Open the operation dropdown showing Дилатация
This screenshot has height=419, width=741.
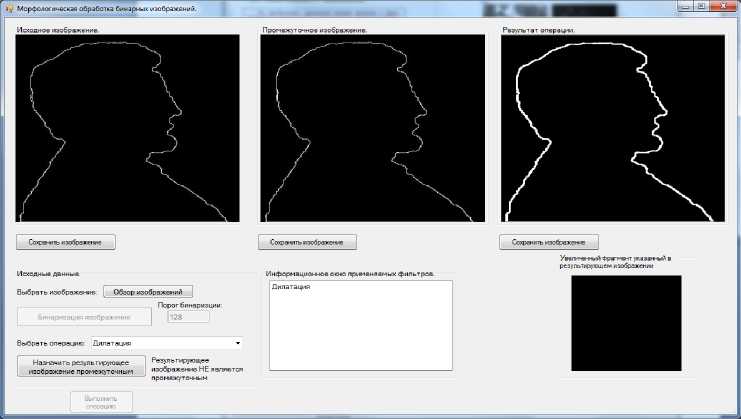tap(167, 343)
